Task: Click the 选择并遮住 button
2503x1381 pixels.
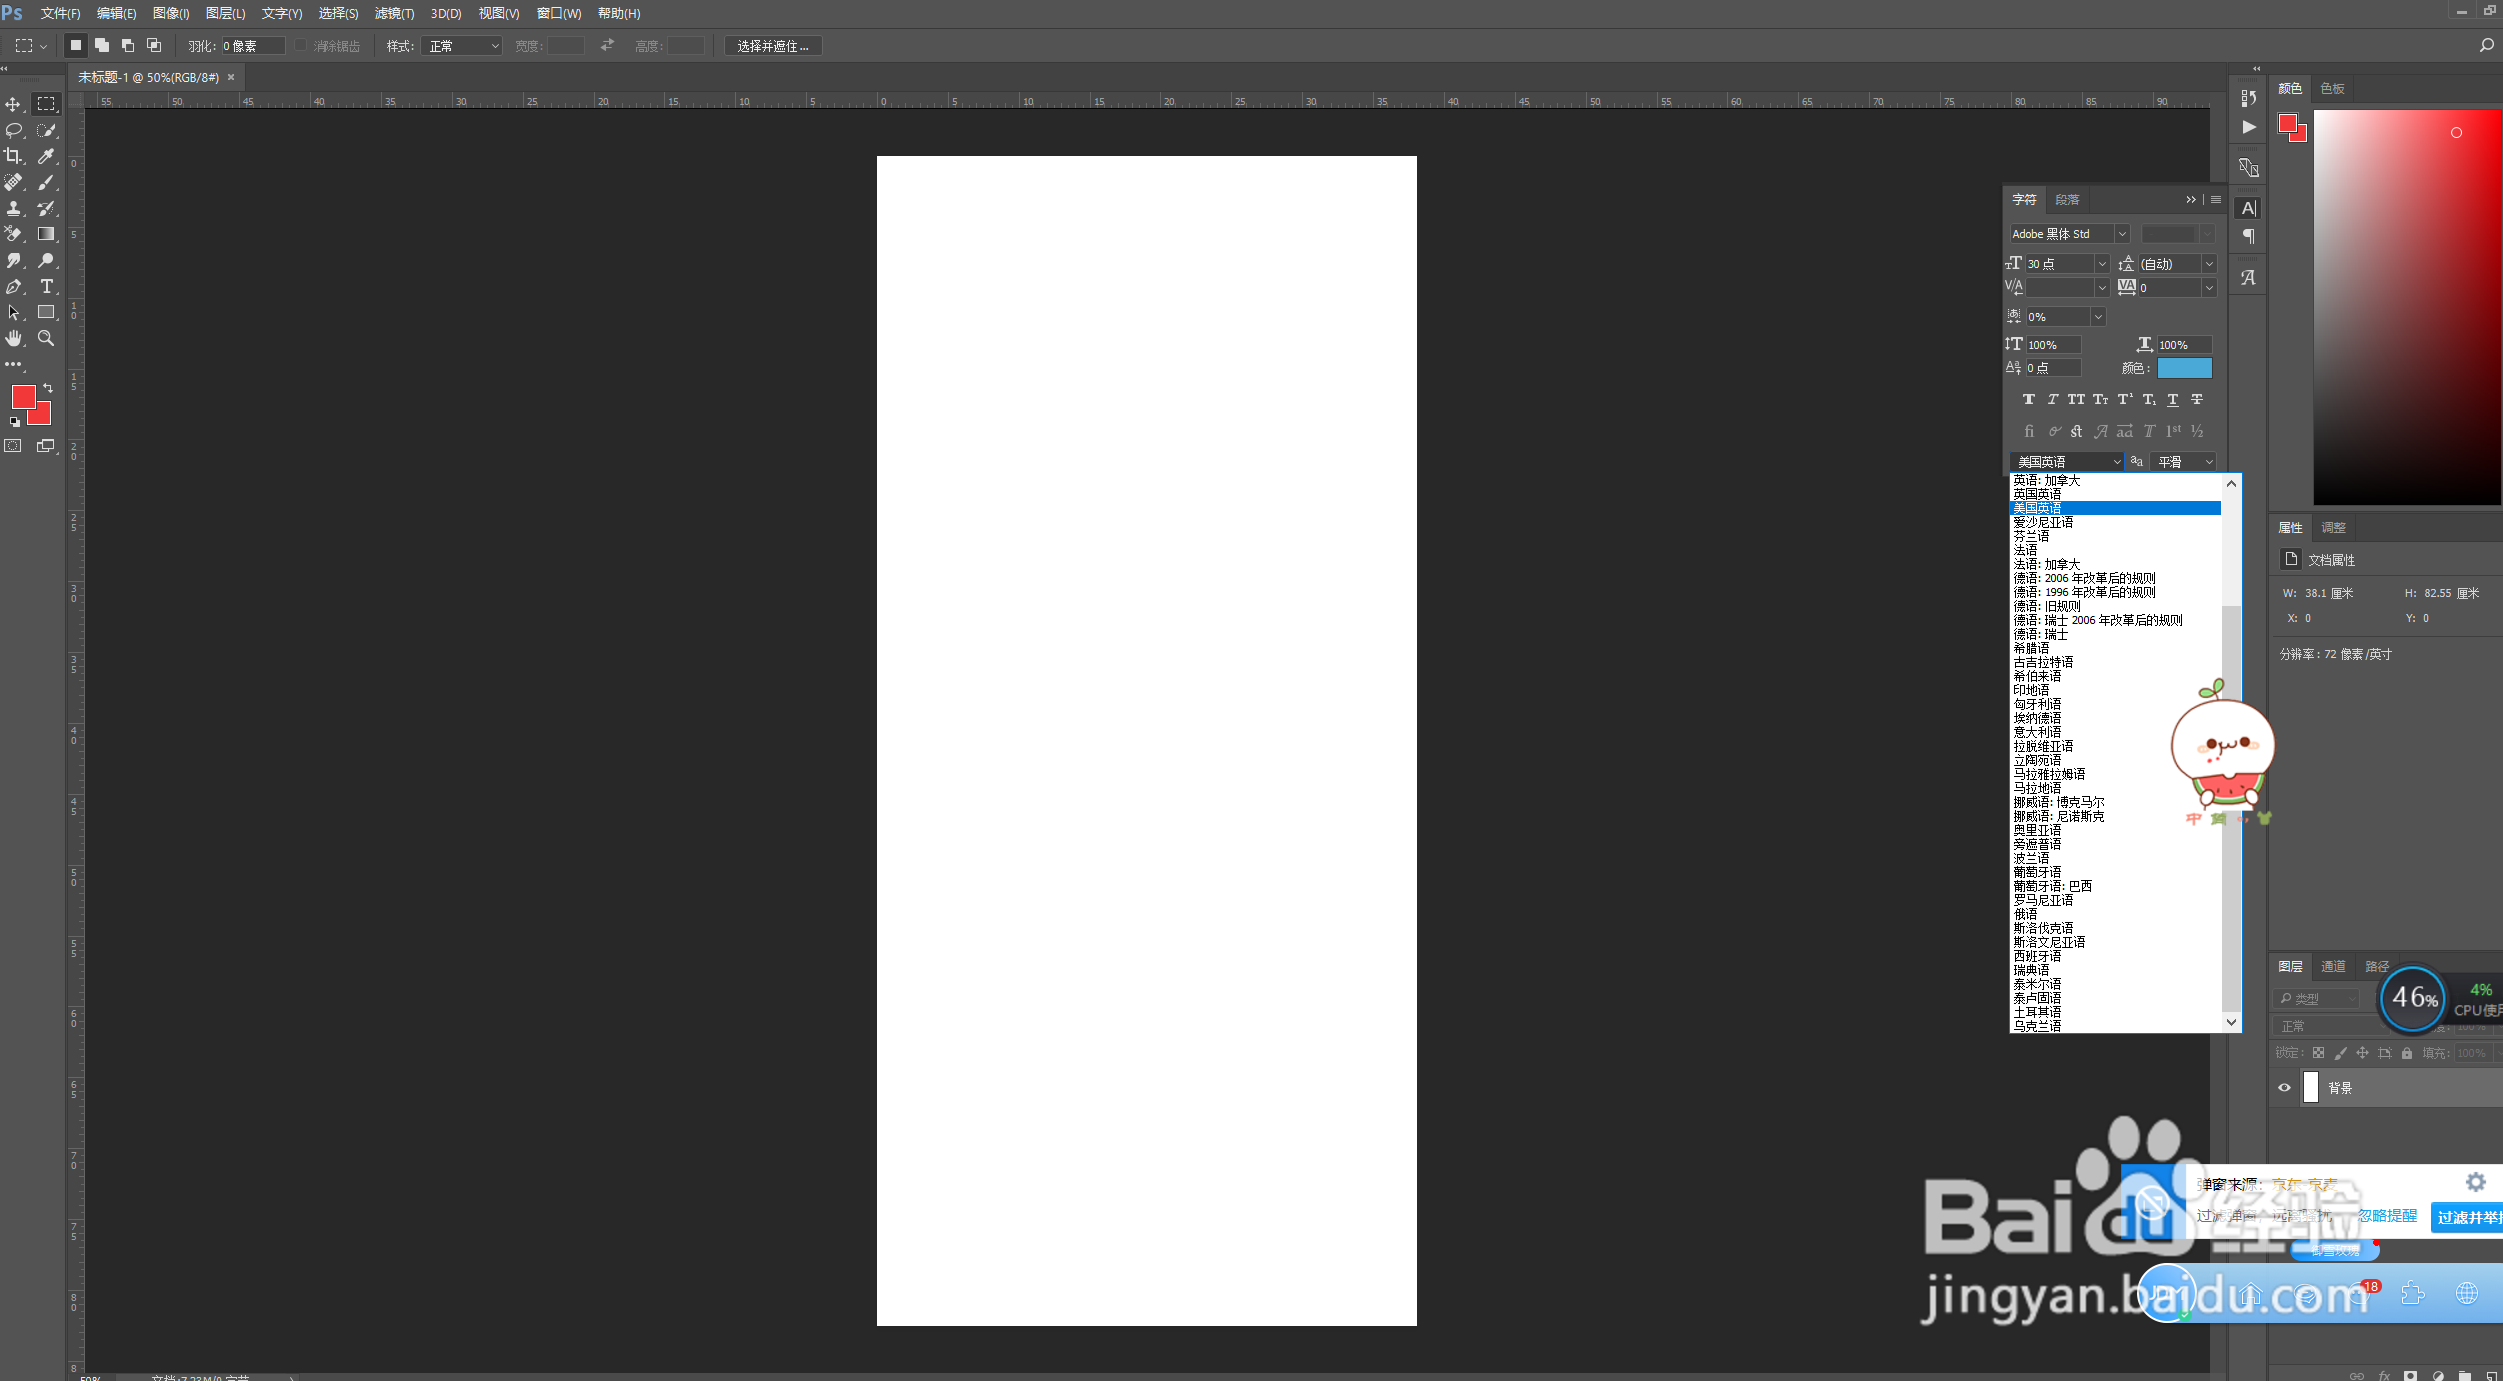Action: tap(772, 46)
